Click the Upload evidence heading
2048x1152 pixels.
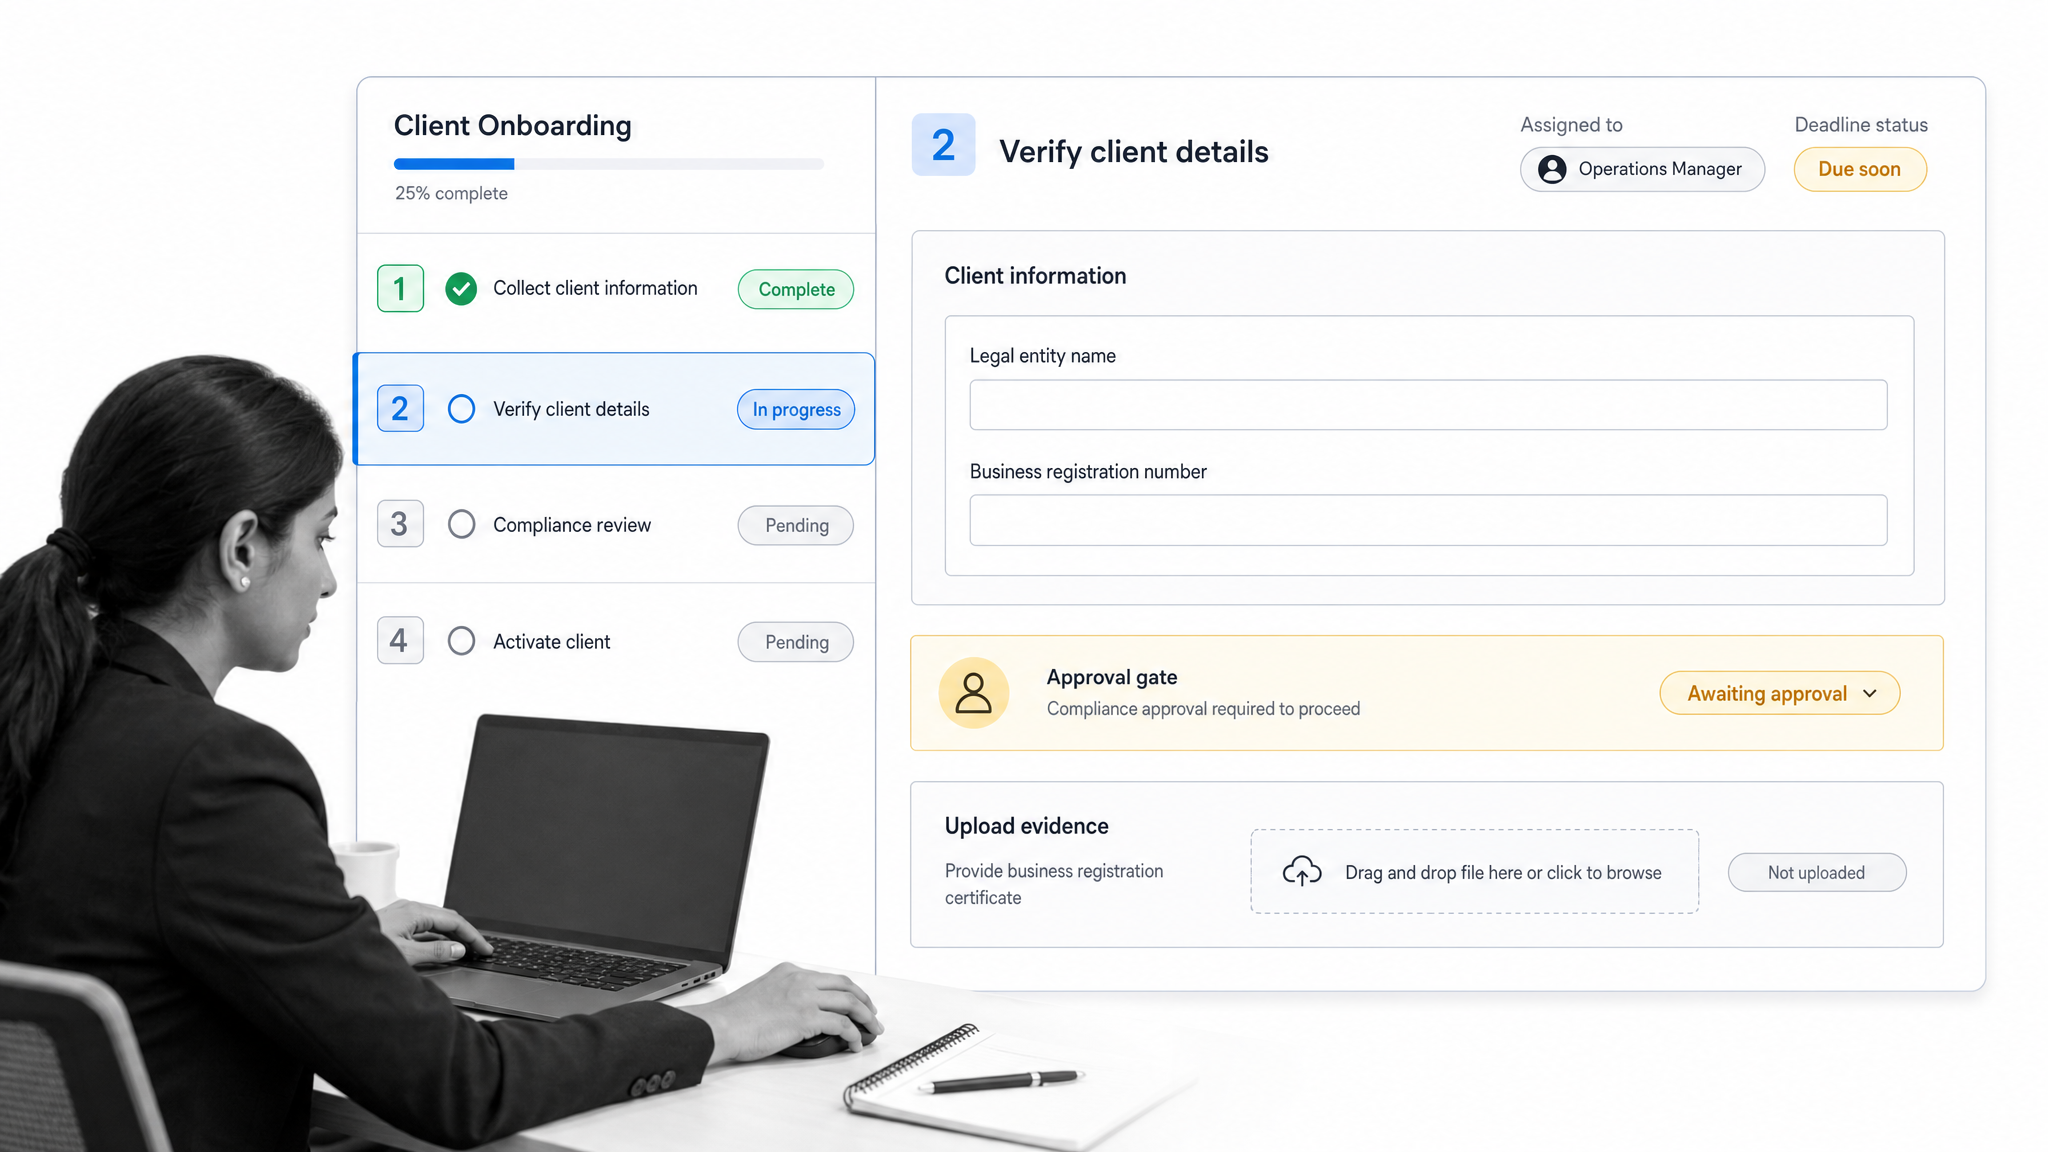pos(1027,826)
